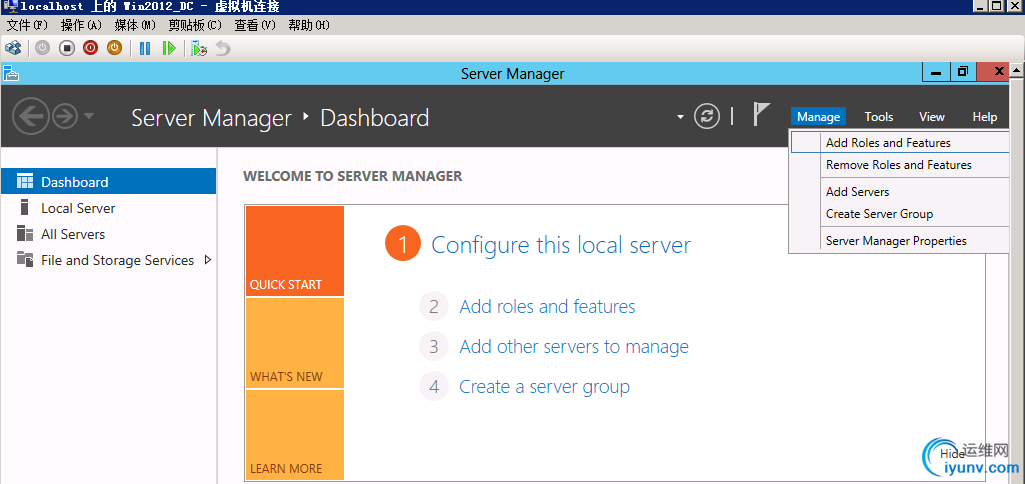Click the Revert undo arrow icon
Viewport: 1025px width, 484px height.
click(223, 48)
